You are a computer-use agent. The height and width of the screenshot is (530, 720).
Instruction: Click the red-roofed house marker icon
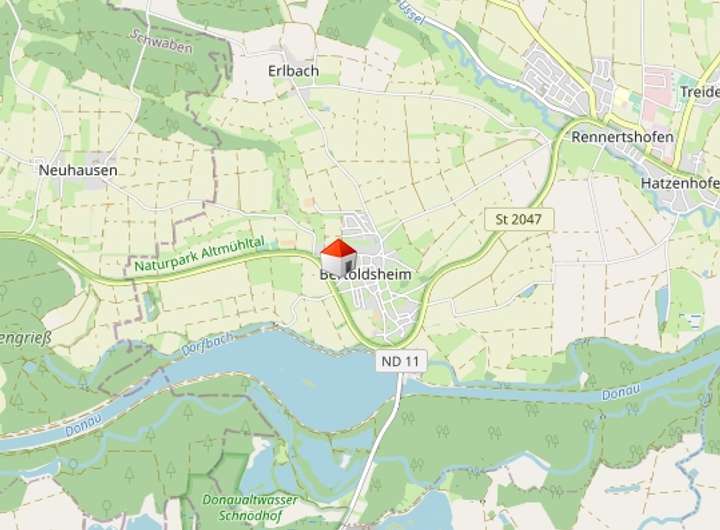(x=338, y=256)
